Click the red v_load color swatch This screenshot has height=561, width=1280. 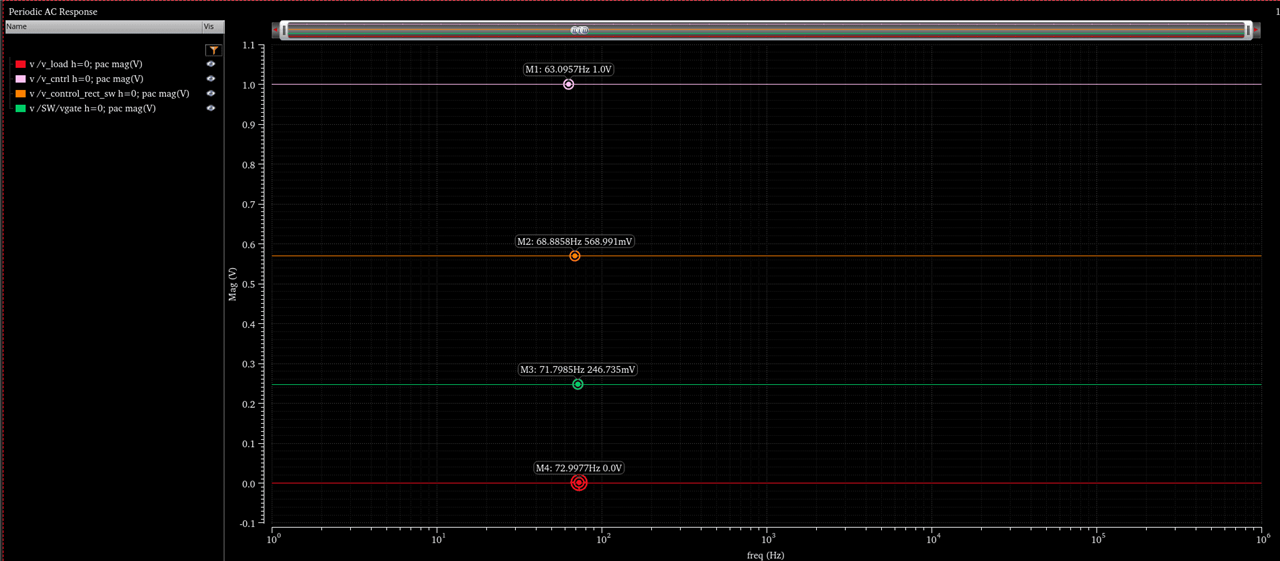pos(20,64)
